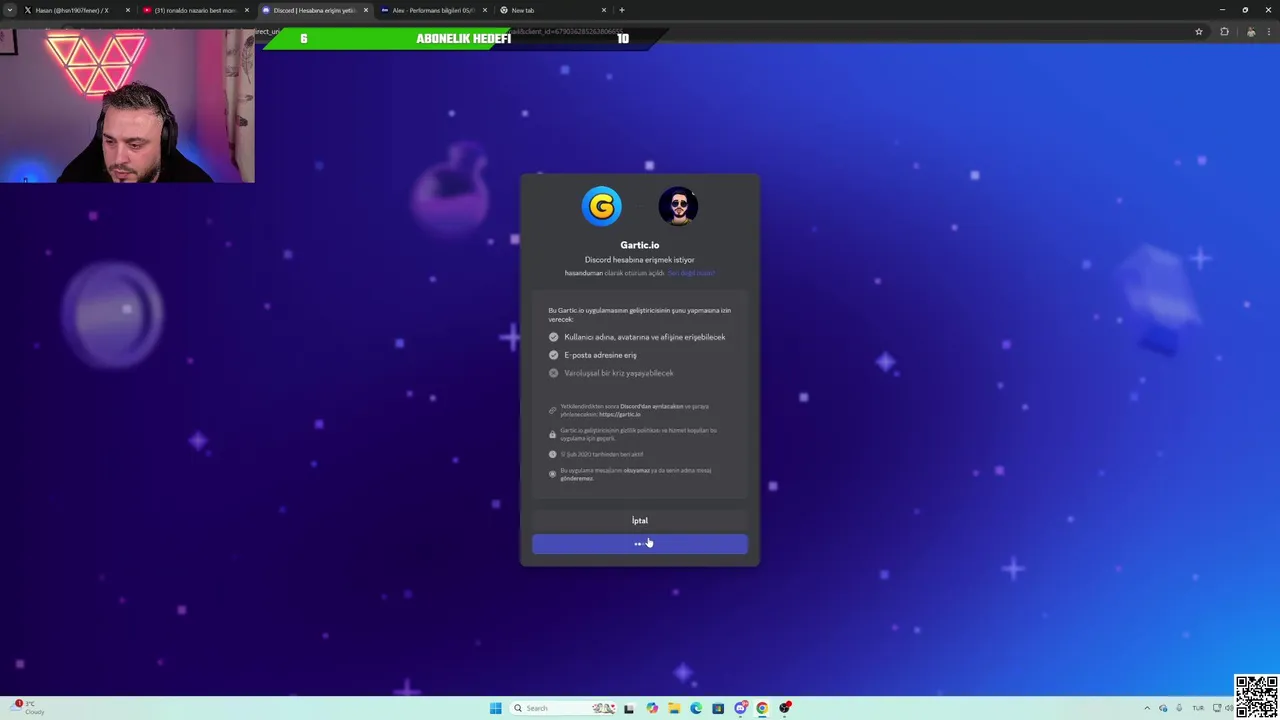Click the shield icon beside messages notice

(x=552, y=474)
